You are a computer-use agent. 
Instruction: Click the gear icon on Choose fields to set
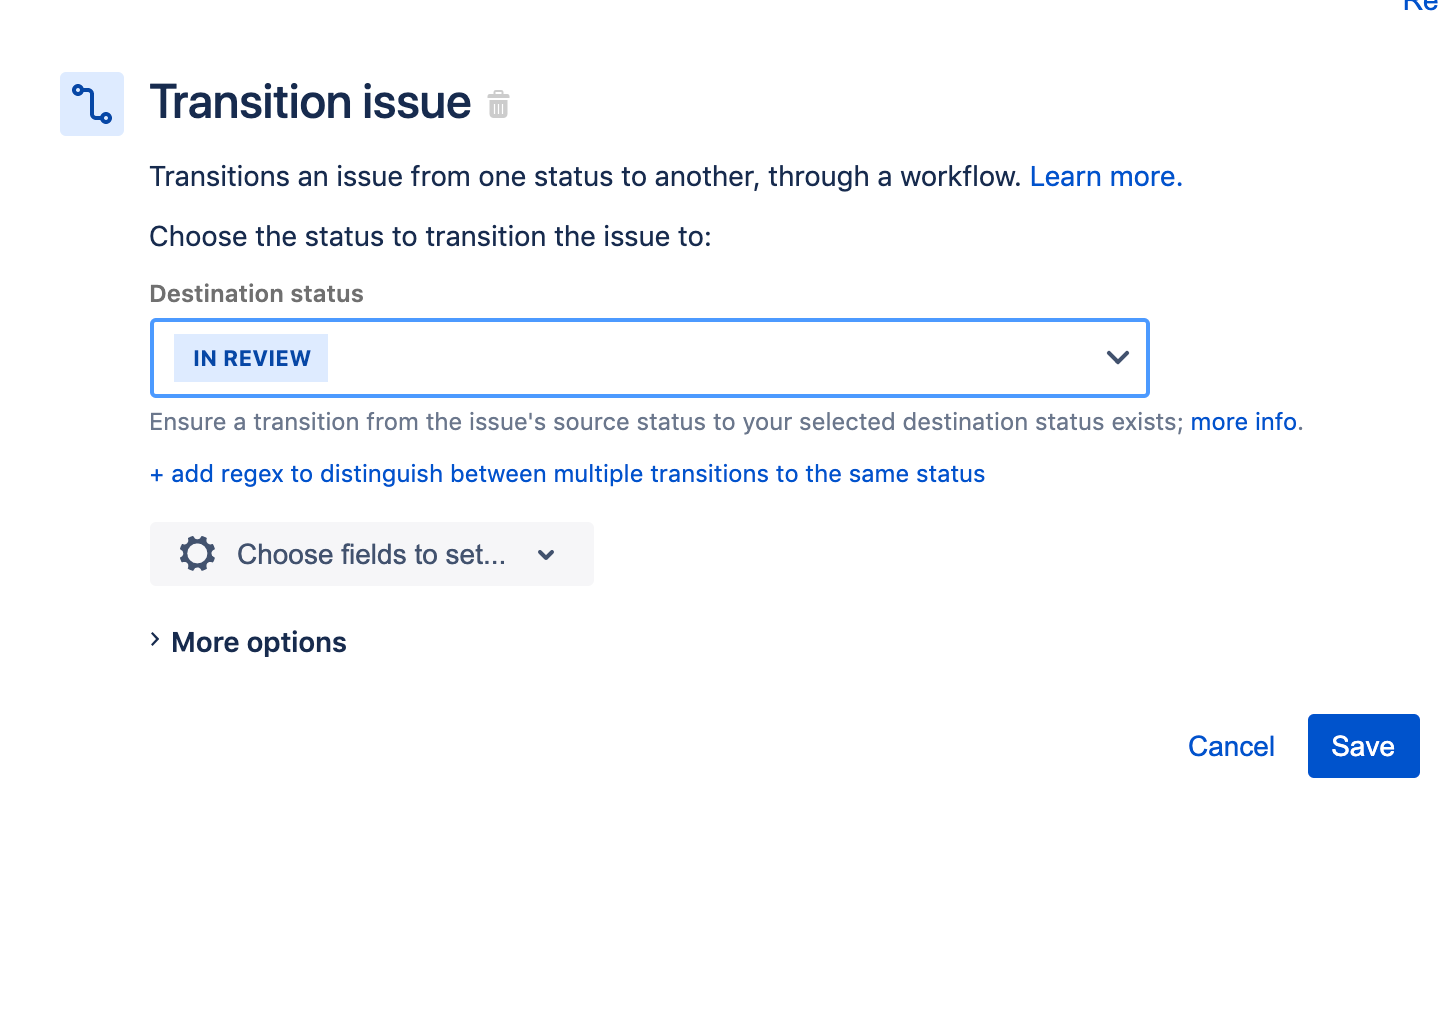coord(197,553)
